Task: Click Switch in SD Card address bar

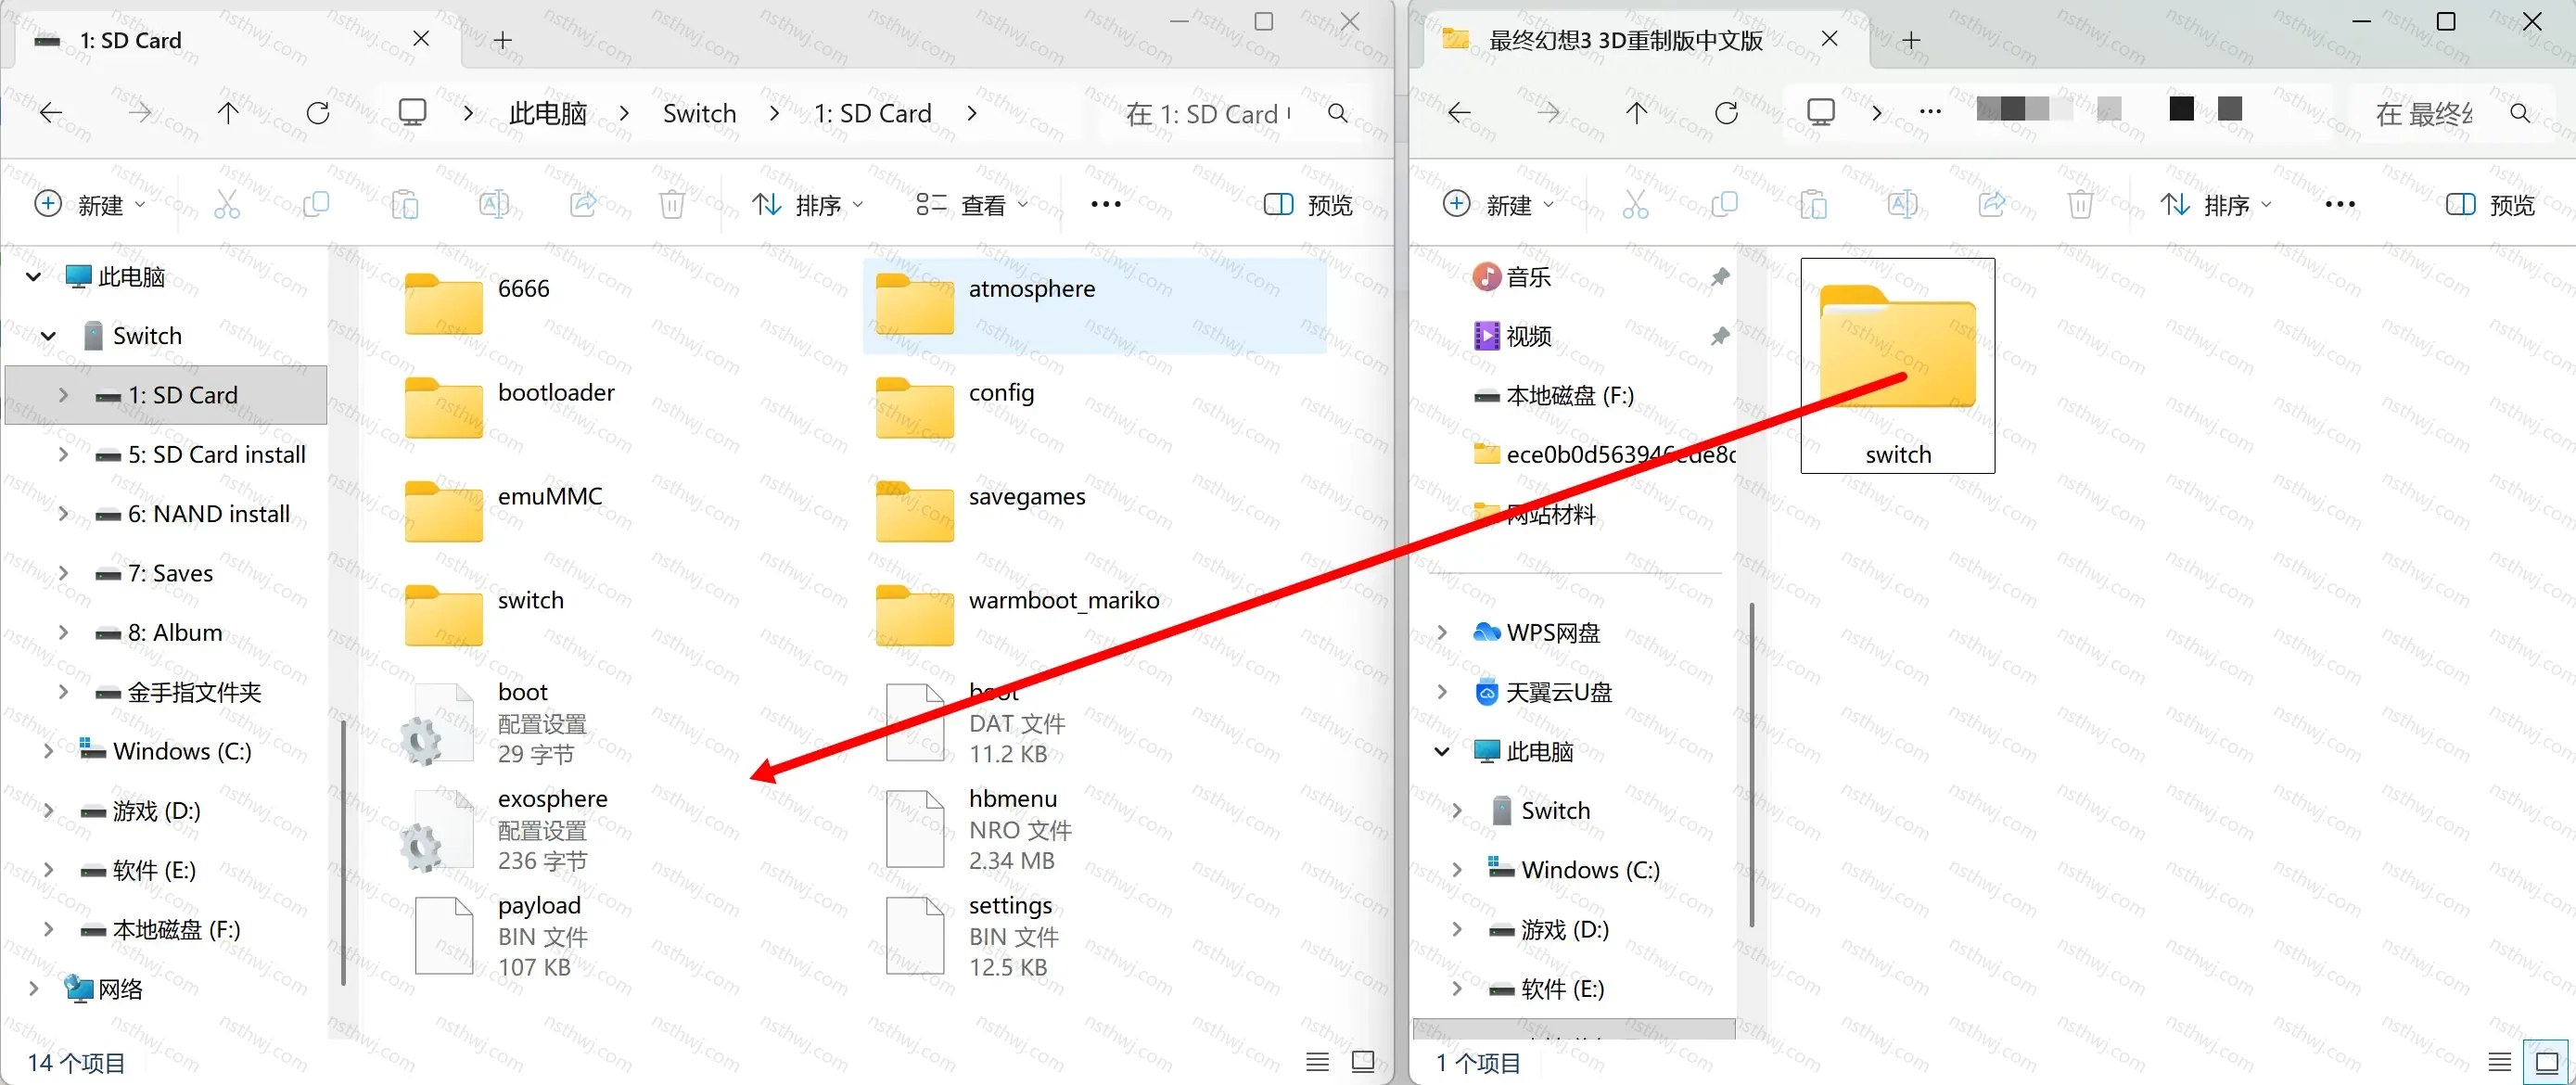Action: [699, 113]
